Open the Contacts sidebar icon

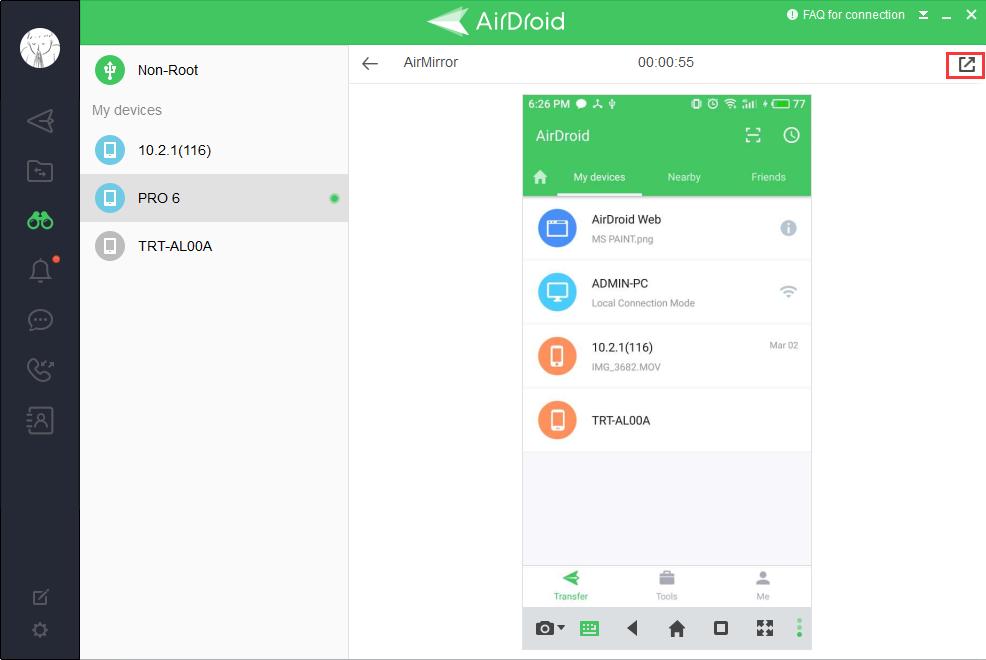pos(40,421)
